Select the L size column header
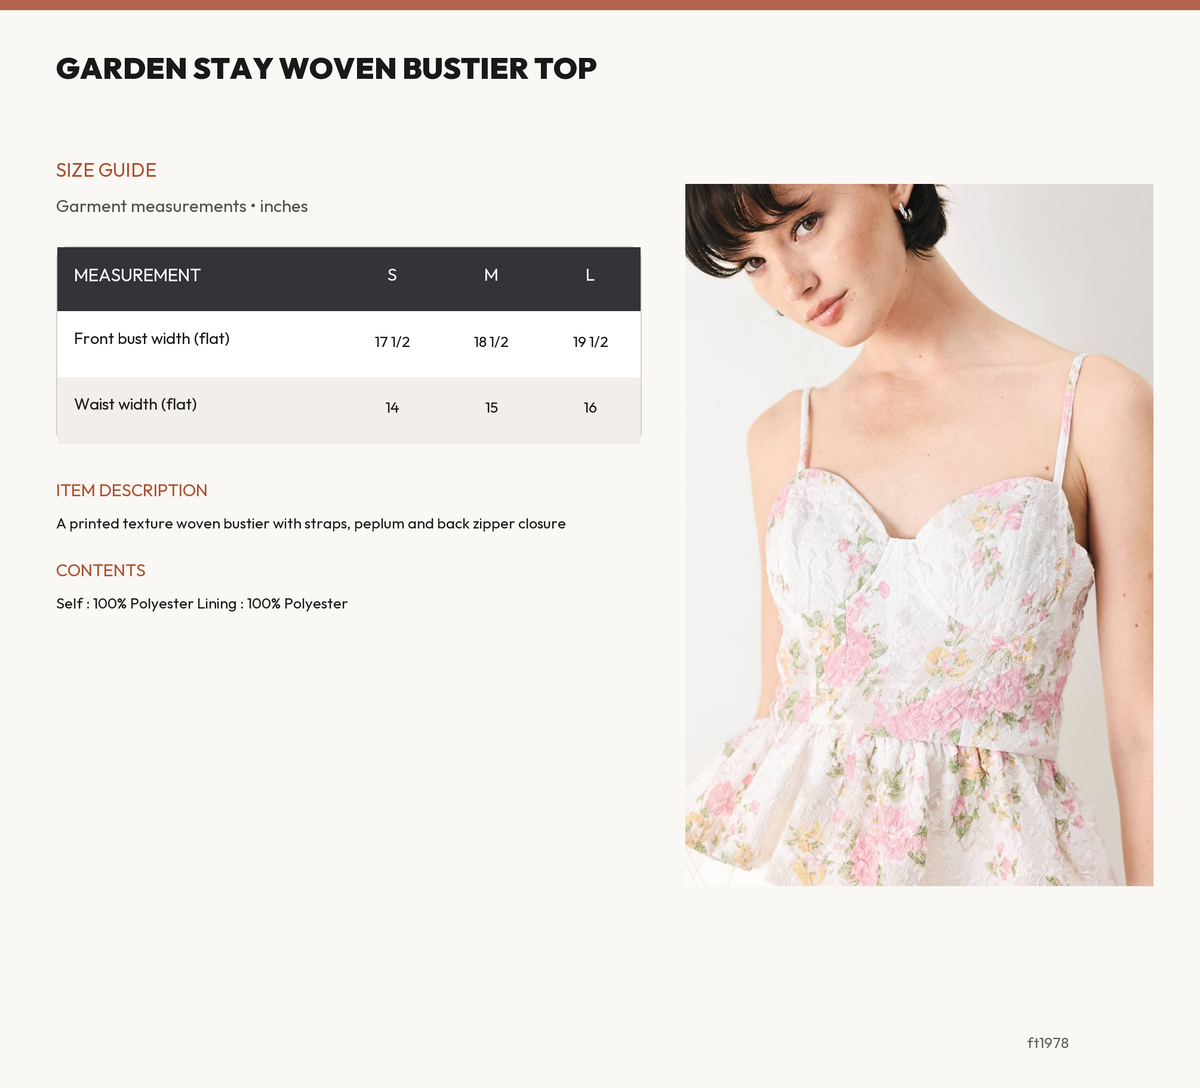 590,275
